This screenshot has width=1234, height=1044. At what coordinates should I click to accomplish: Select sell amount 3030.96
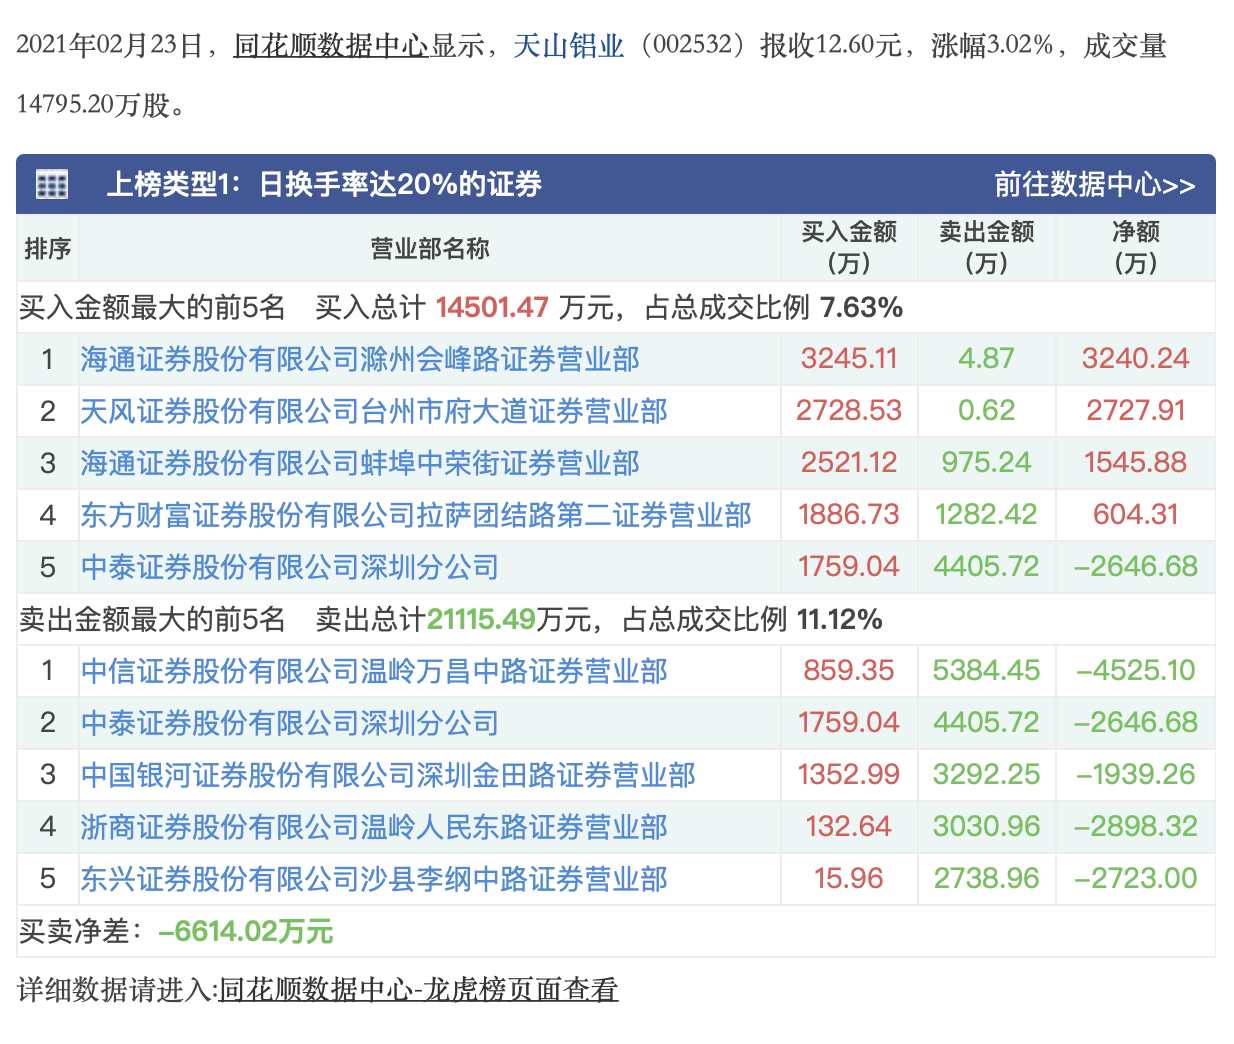986,827
